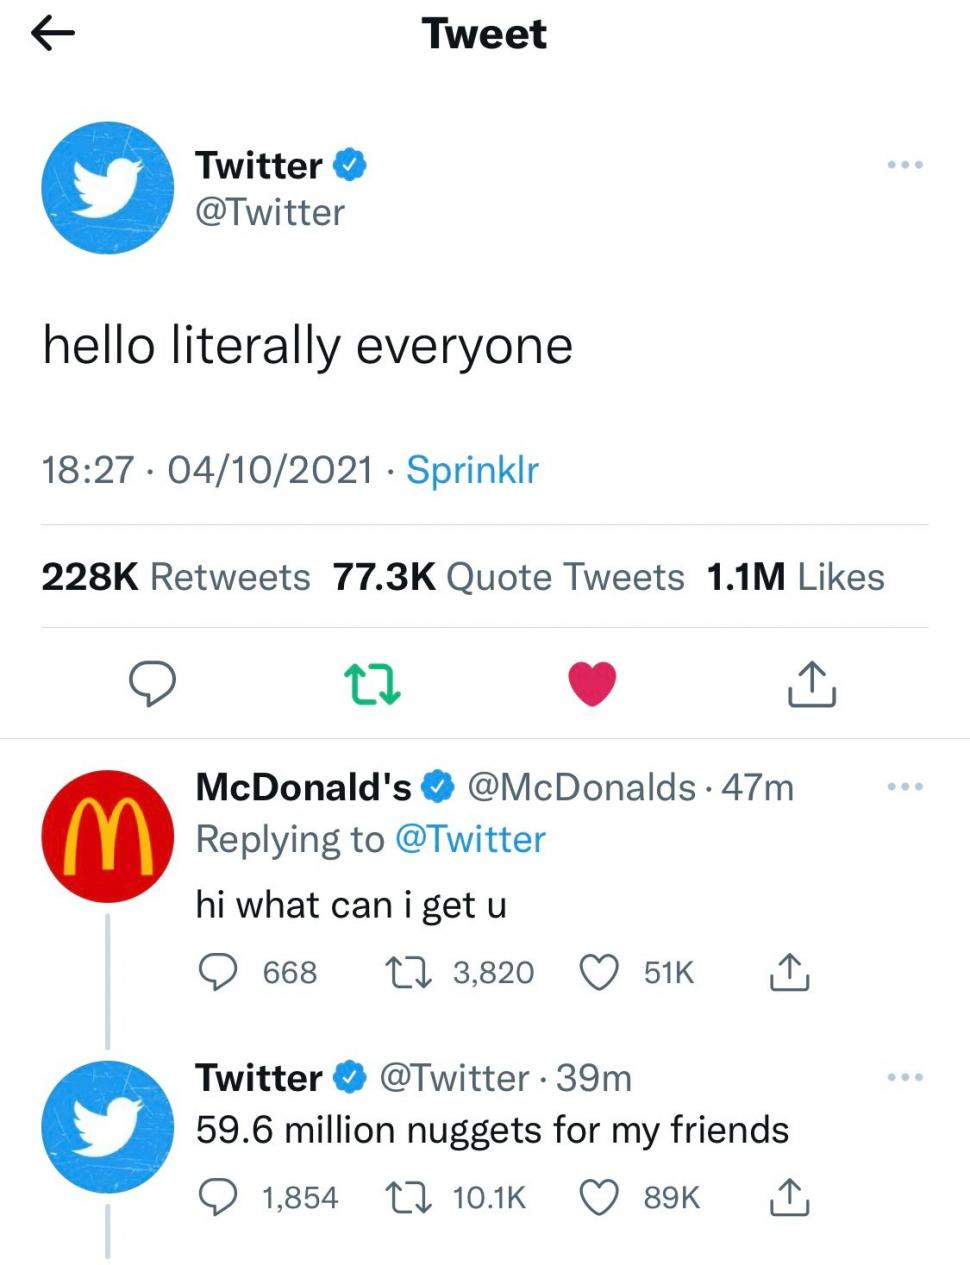The image size is (970, 1265).
Task: Open more options on the main tweet
Action: point(904,164)
